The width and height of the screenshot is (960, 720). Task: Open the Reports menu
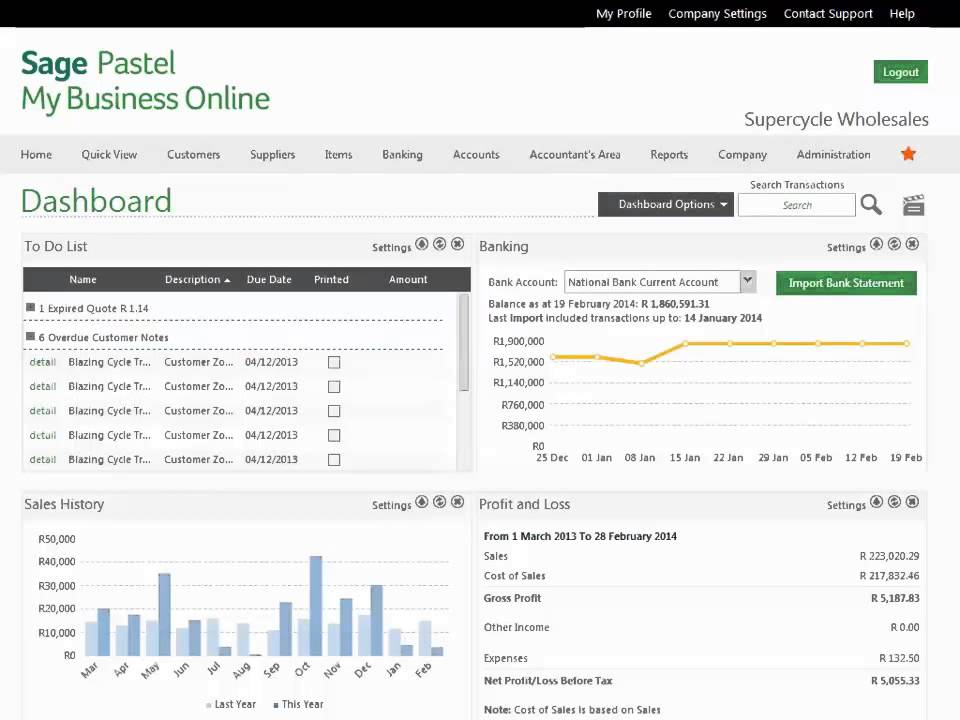click(669, 154)
